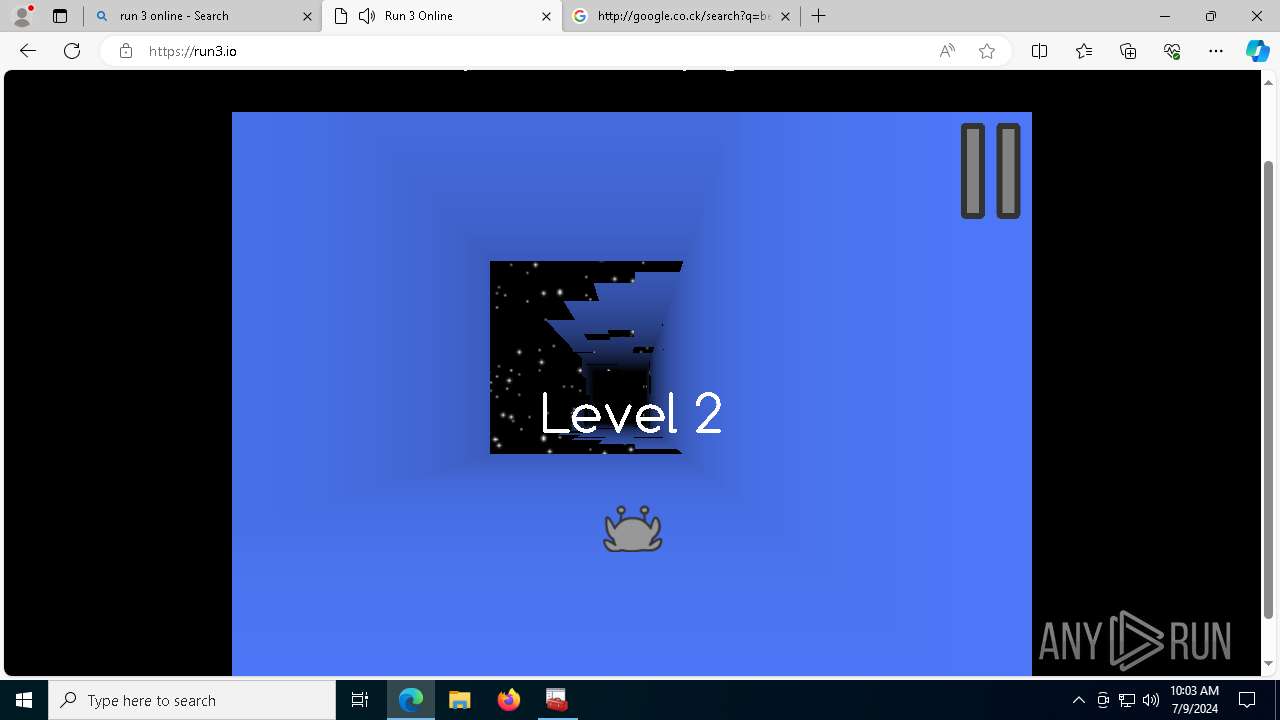The width and height of the screenshot is (1280, 720).
Task: Pause the Run 3 game
Action: pyautogui.click(x=990, y=171)
